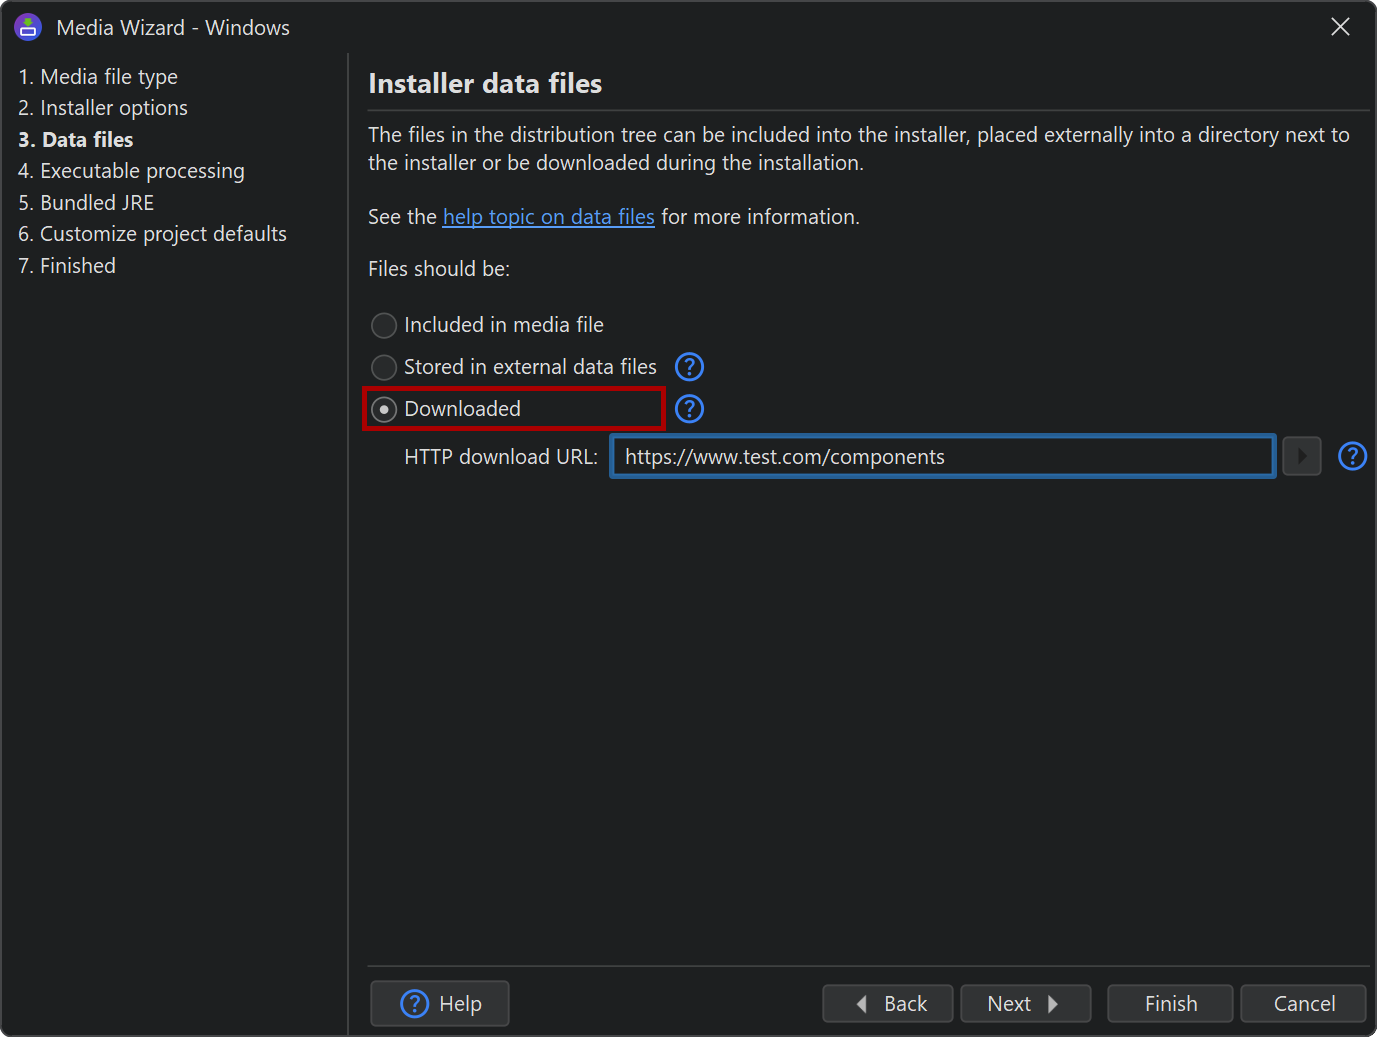Click the Finish button
This screenshot has width=1377, height=1037.
[x=1170, y=1003]
